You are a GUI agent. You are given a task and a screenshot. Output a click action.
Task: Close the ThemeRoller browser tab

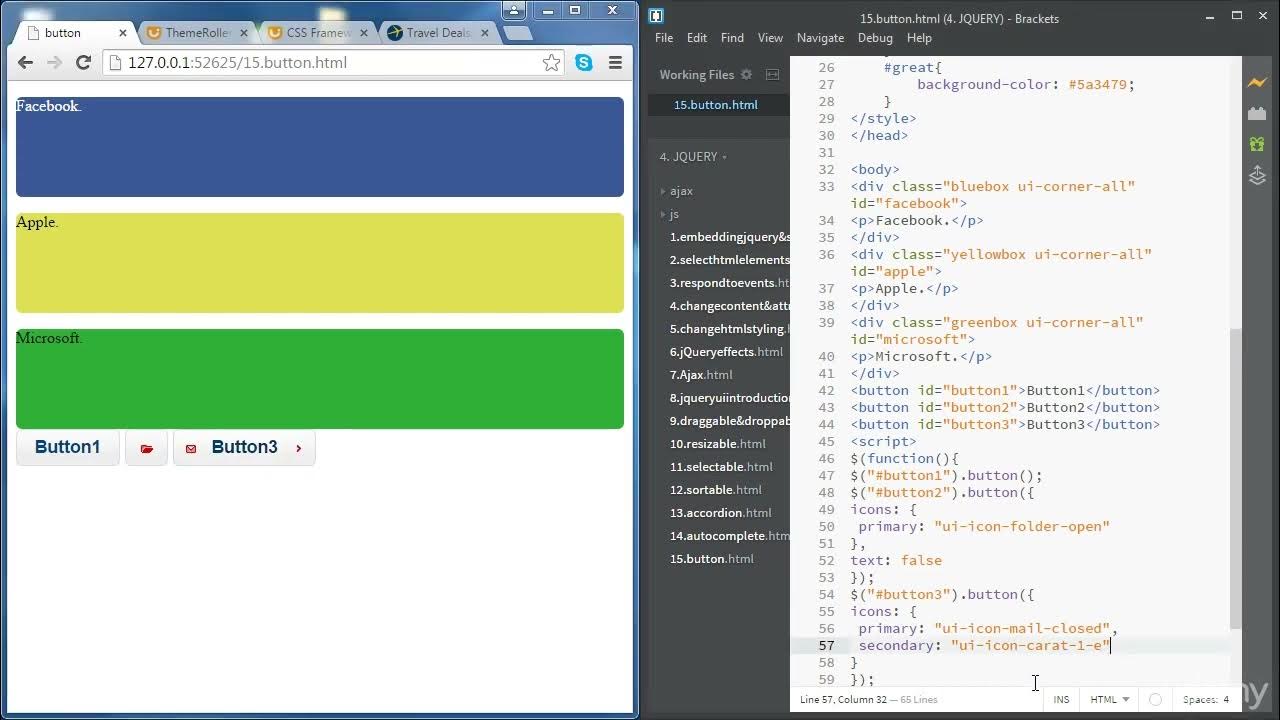pyautogui.click(x=243, y=33)
